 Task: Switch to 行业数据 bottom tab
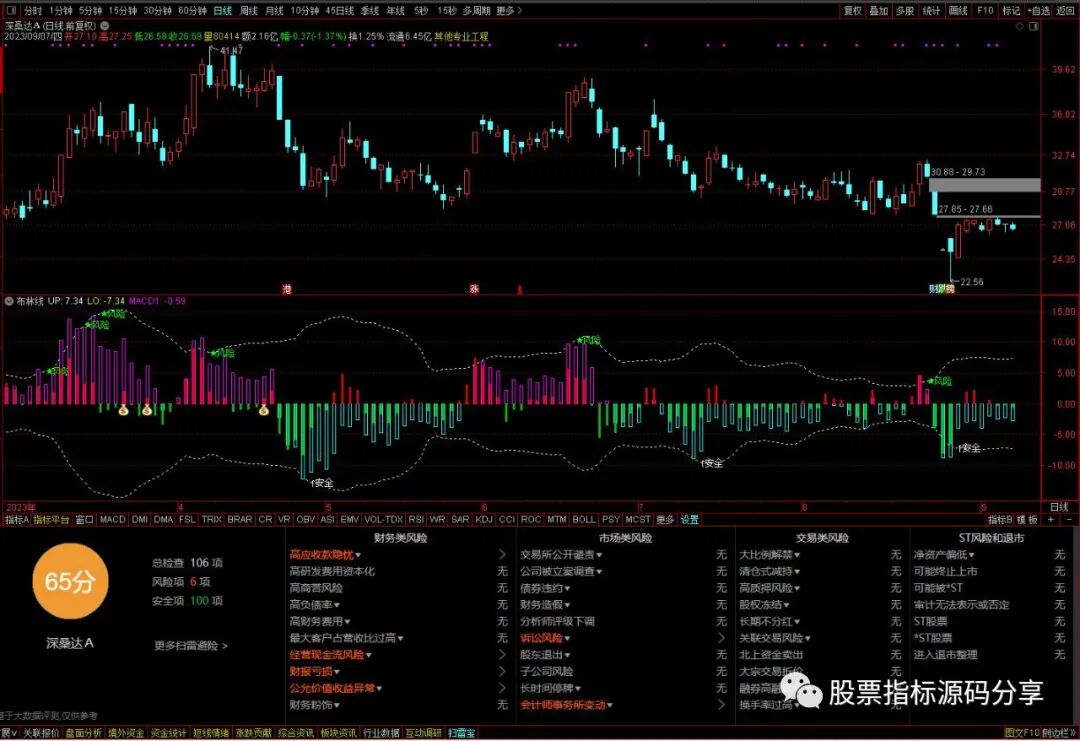coord(381,733)
